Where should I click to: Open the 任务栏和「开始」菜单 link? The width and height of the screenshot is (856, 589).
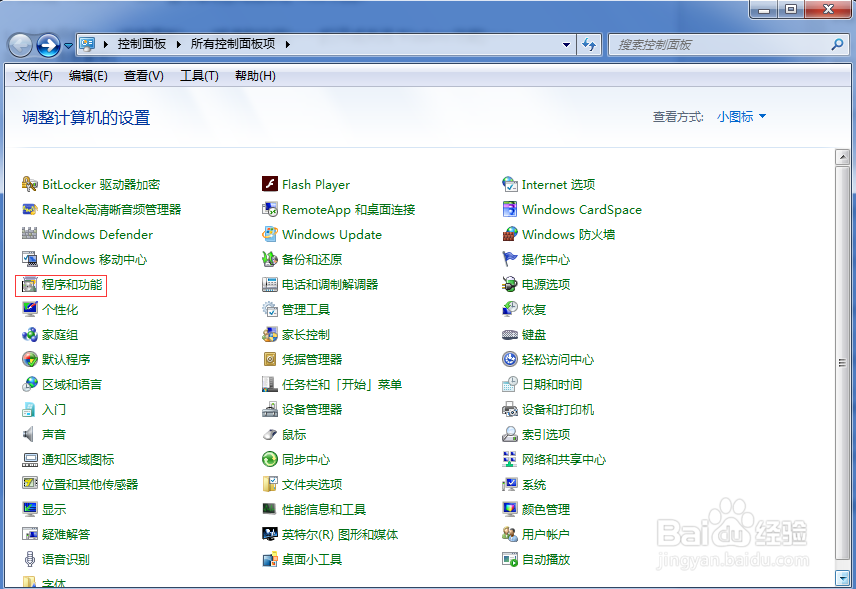tap(342, 385)
